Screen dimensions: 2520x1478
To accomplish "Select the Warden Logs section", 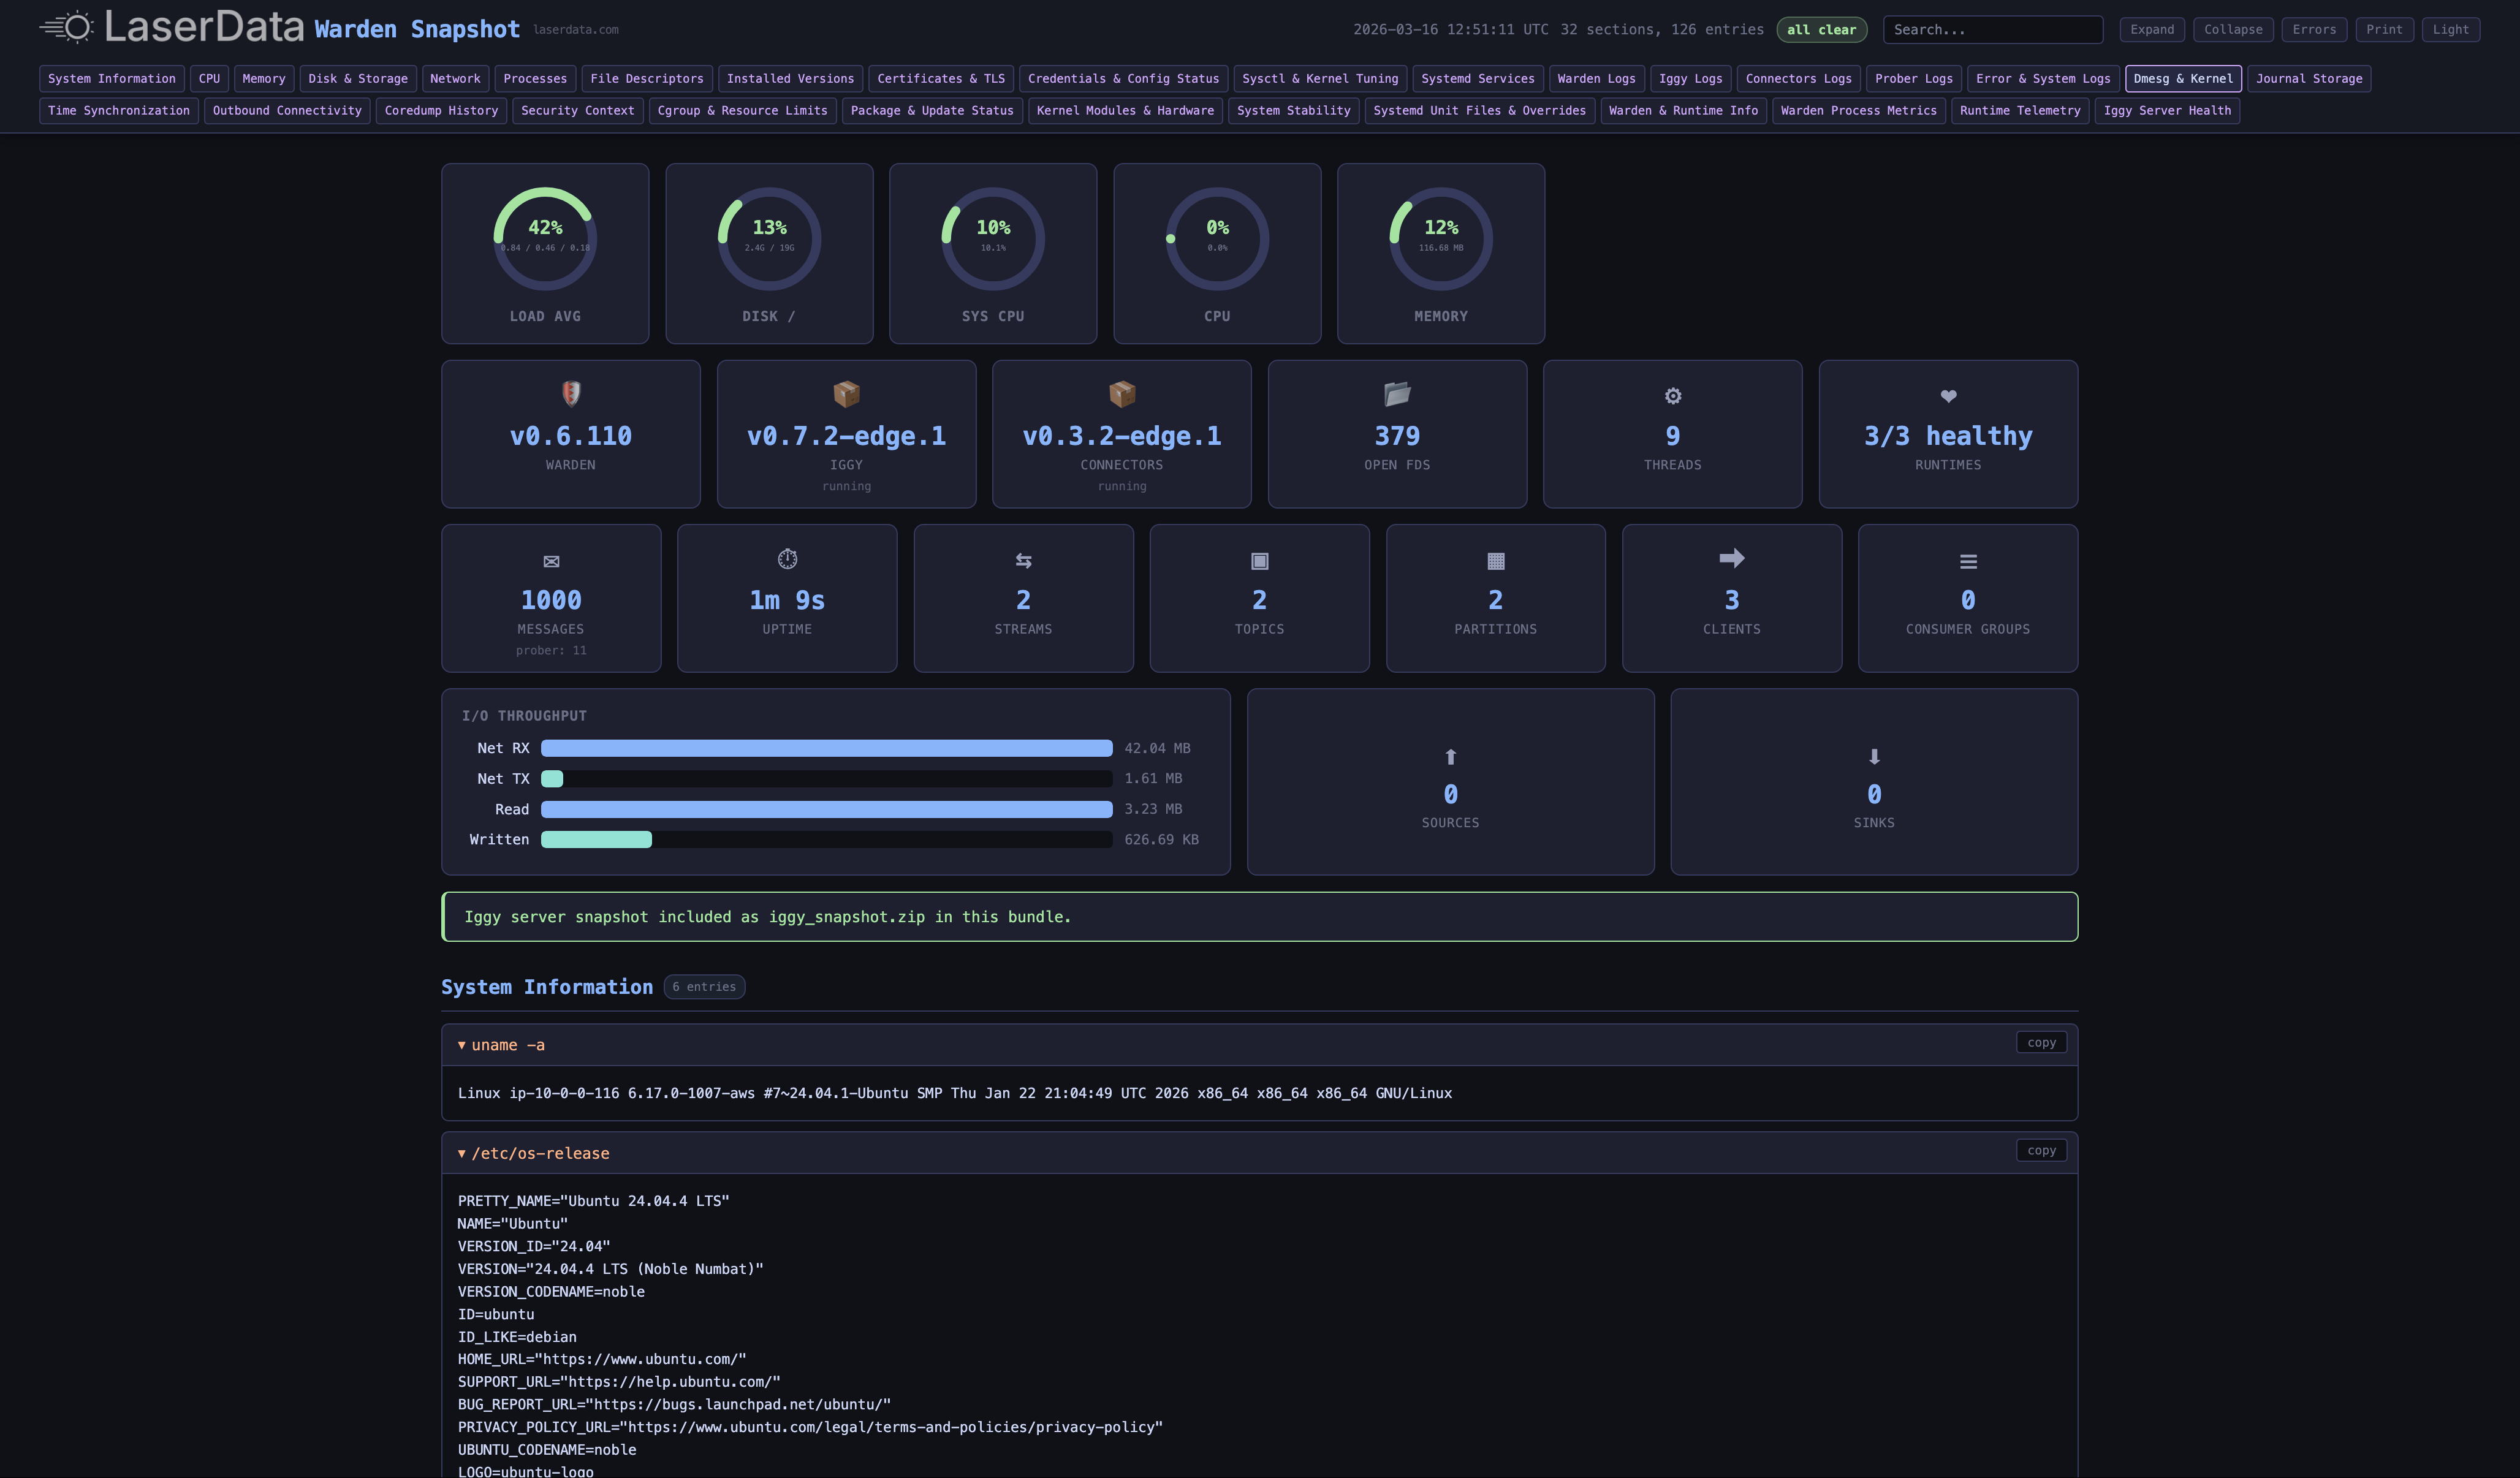I will (1596, 78).
